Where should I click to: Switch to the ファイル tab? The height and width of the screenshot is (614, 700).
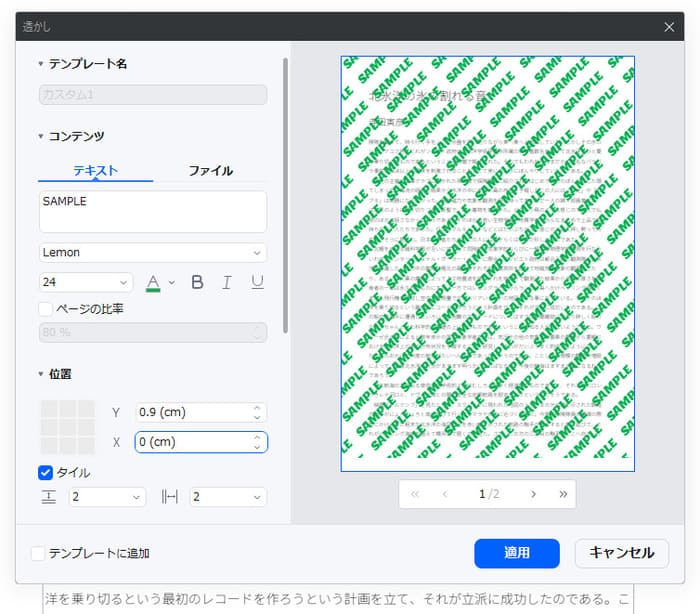(211, 171)
